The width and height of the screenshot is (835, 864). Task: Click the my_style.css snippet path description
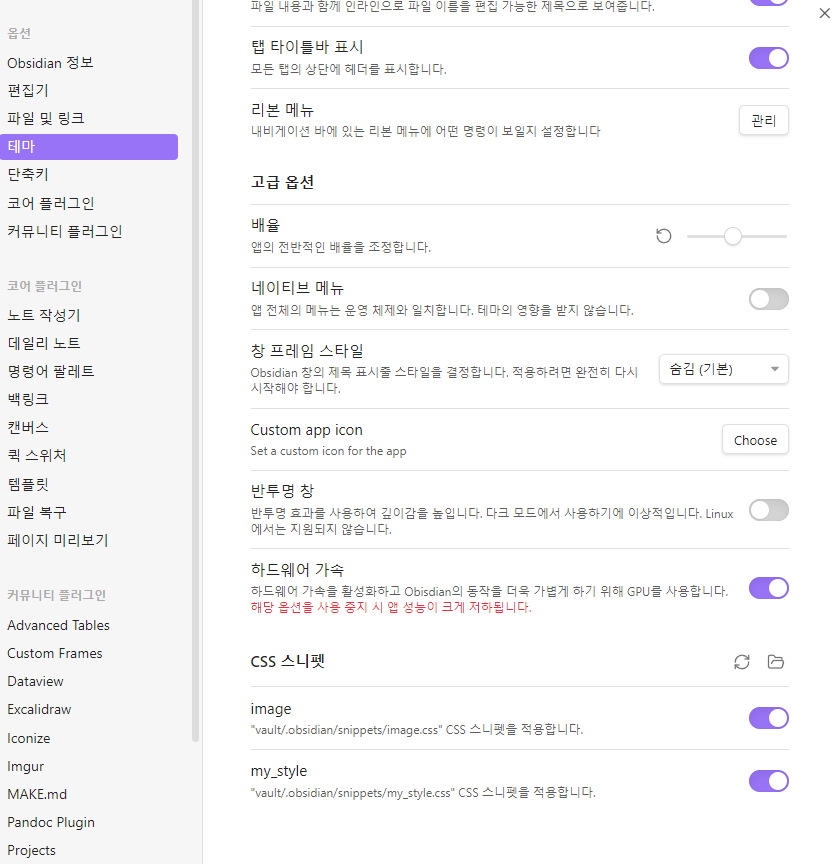(x=423, y=792)
